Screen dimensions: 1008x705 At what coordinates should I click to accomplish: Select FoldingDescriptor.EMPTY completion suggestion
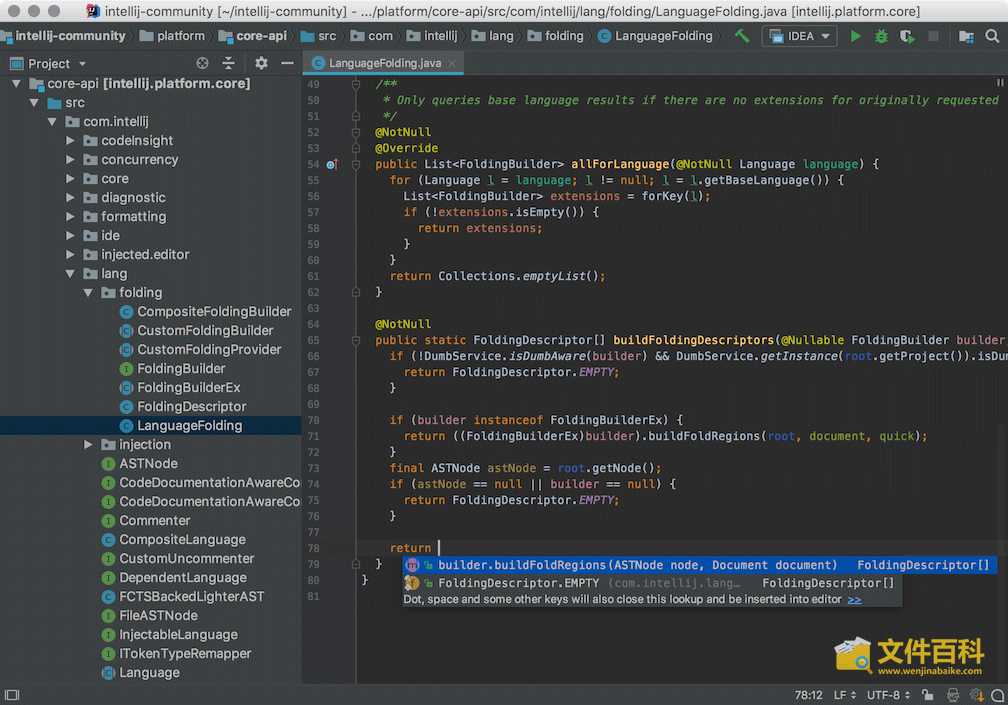[652, 584]
